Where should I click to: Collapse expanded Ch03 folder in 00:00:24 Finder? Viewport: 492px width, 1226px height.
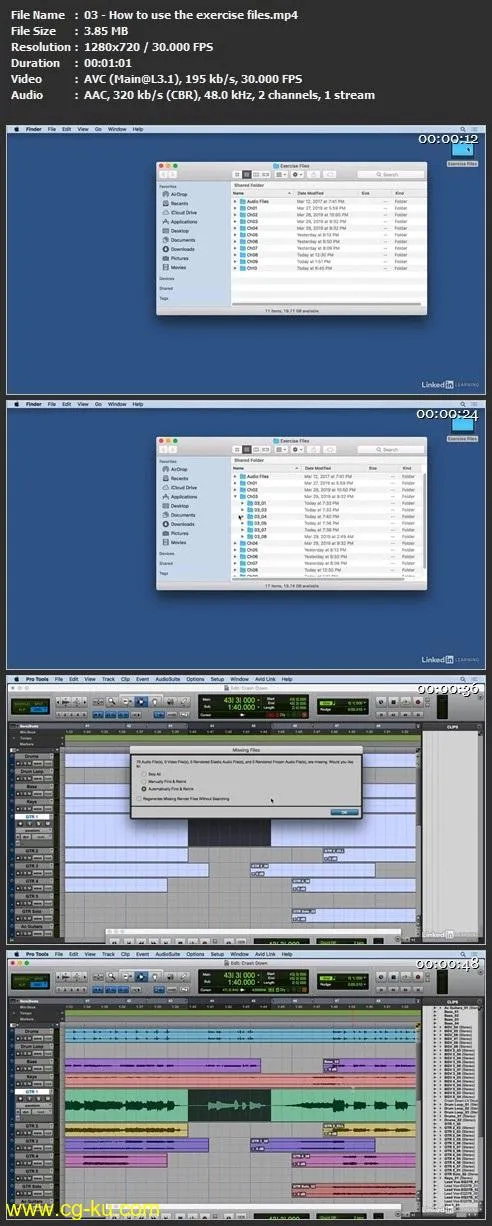click(x=235, y=496)
